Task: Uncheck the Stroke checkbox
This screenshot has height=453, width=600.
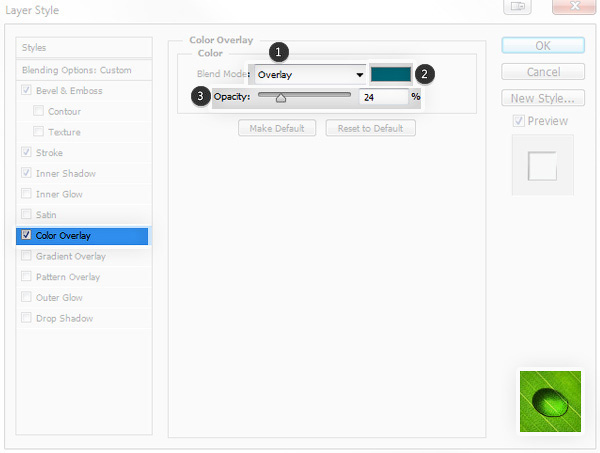Action: point(26,152)
